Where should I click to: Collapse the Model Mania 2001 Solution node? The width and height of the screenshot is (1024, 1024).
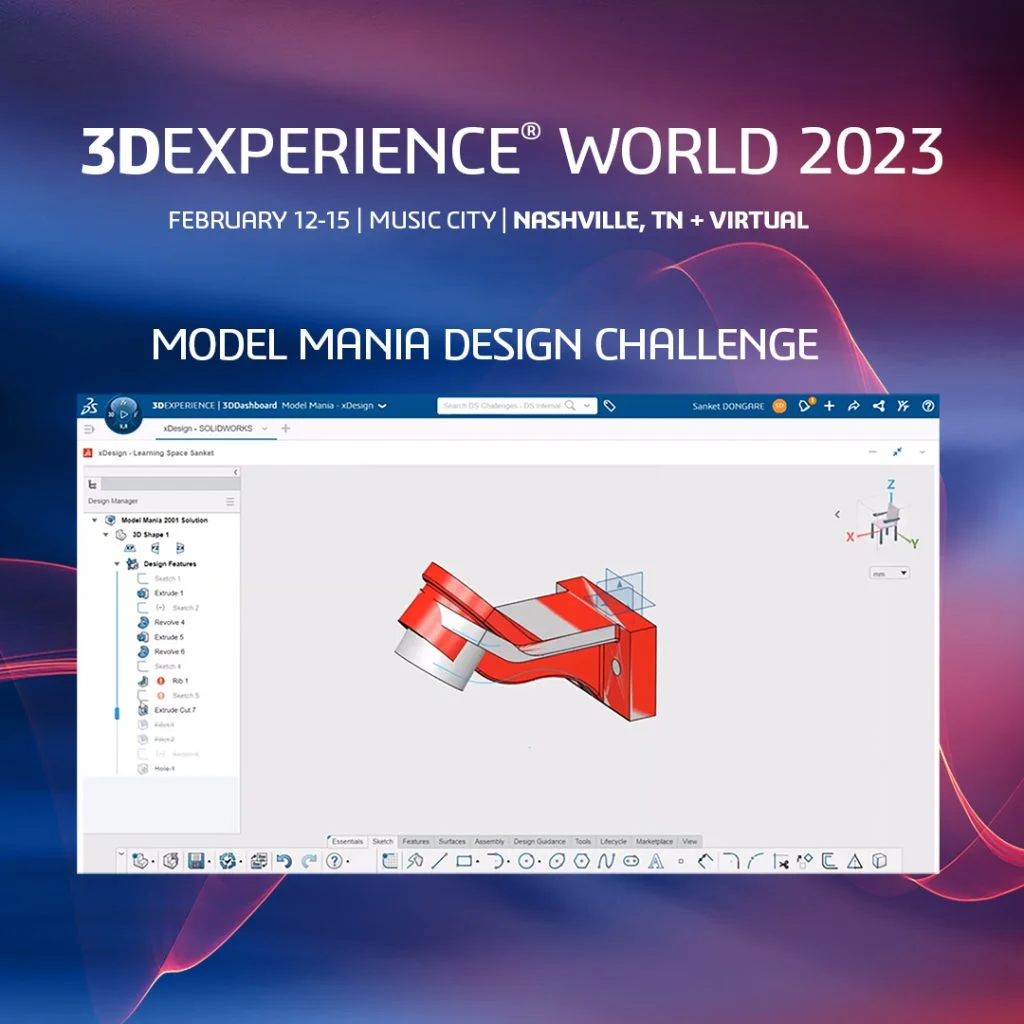(x=95, y=520)
